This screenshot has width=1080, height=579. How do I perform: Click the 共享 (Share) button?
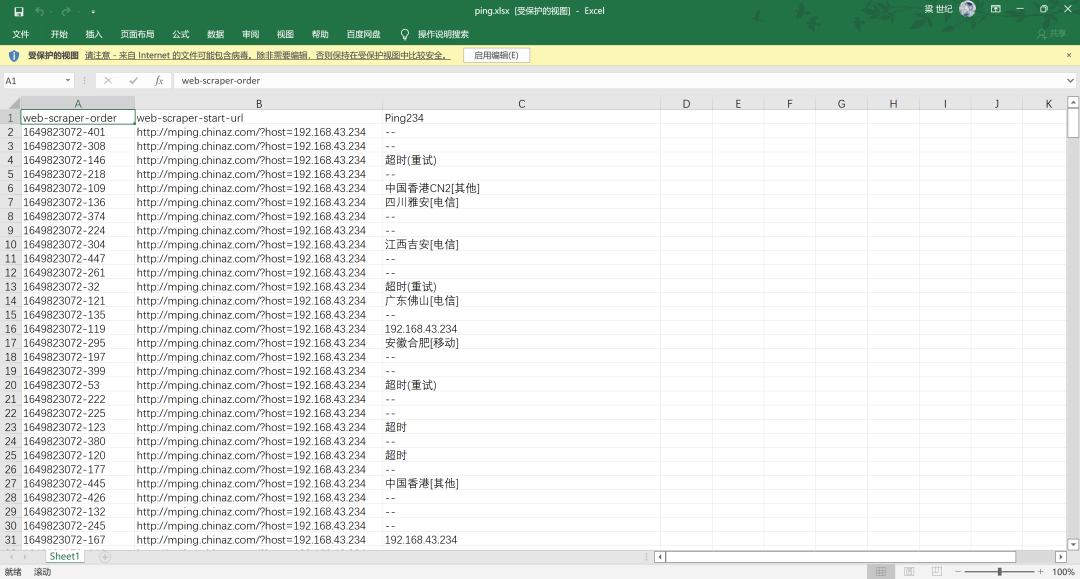[x=1051, y=34]
